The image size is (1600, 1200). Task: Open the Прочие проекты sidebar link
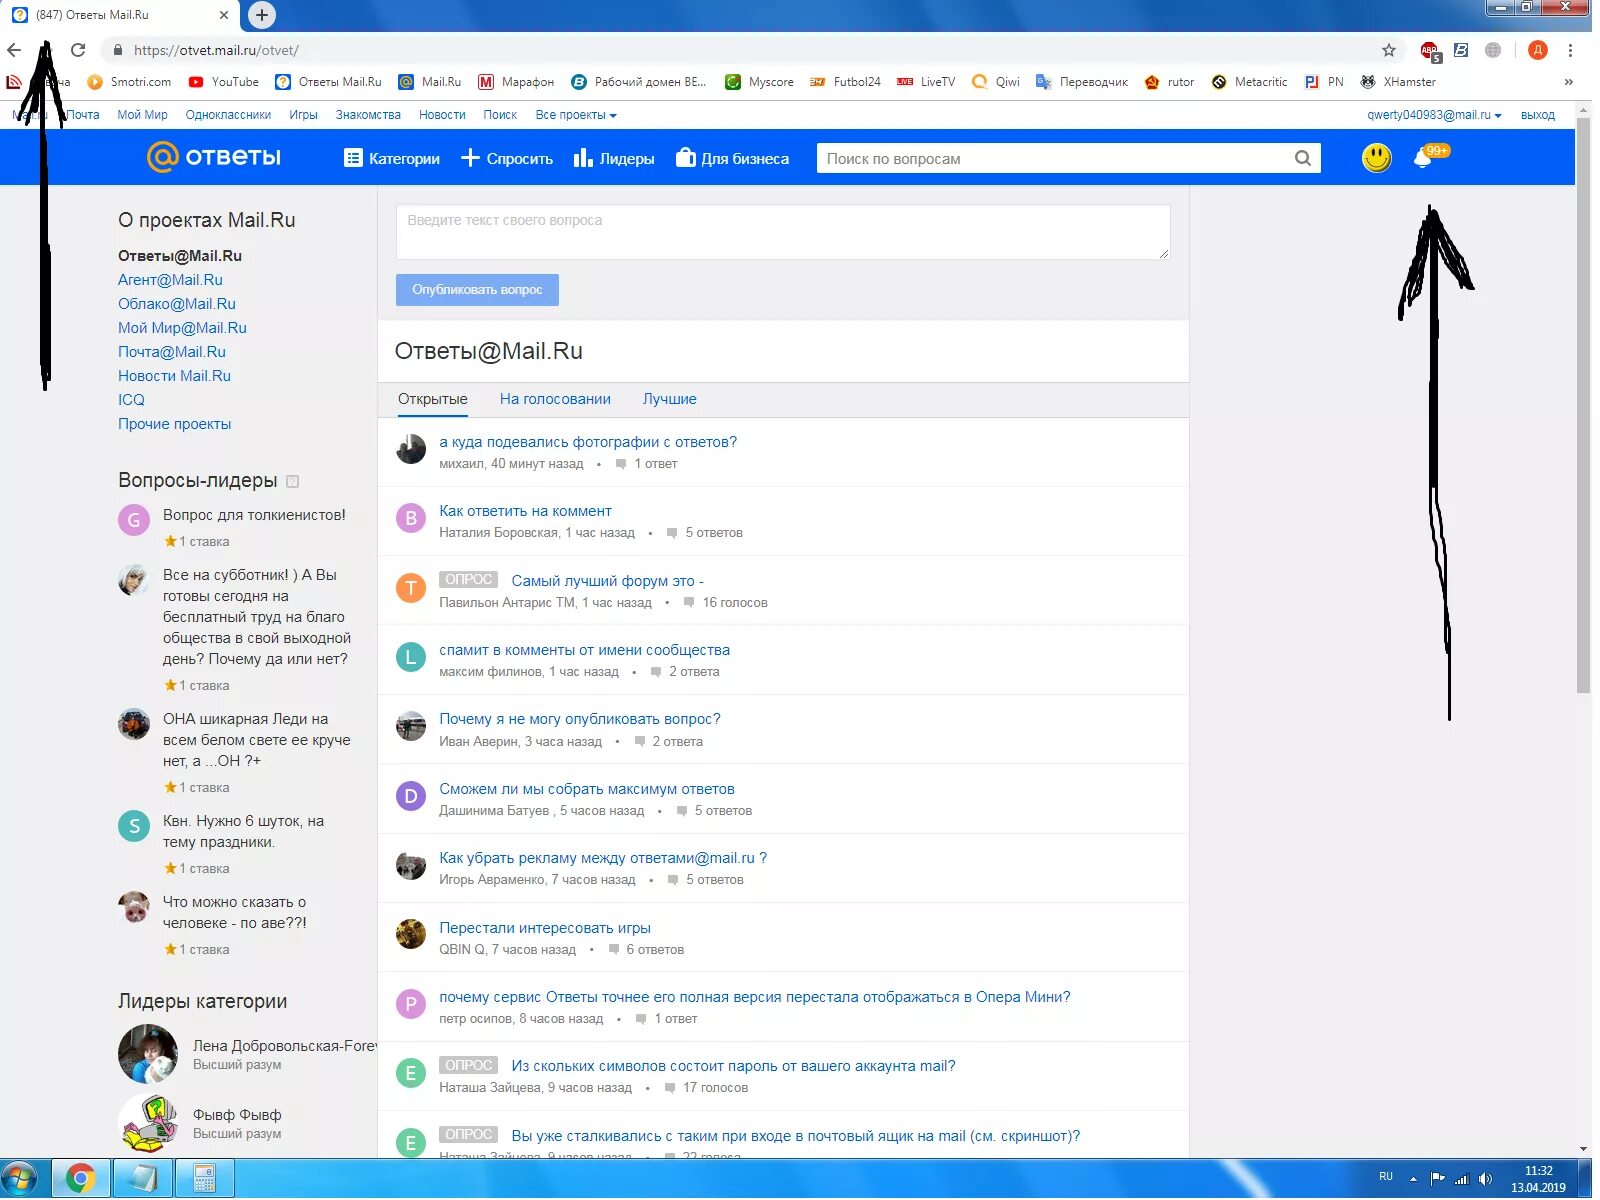point(174,424)
